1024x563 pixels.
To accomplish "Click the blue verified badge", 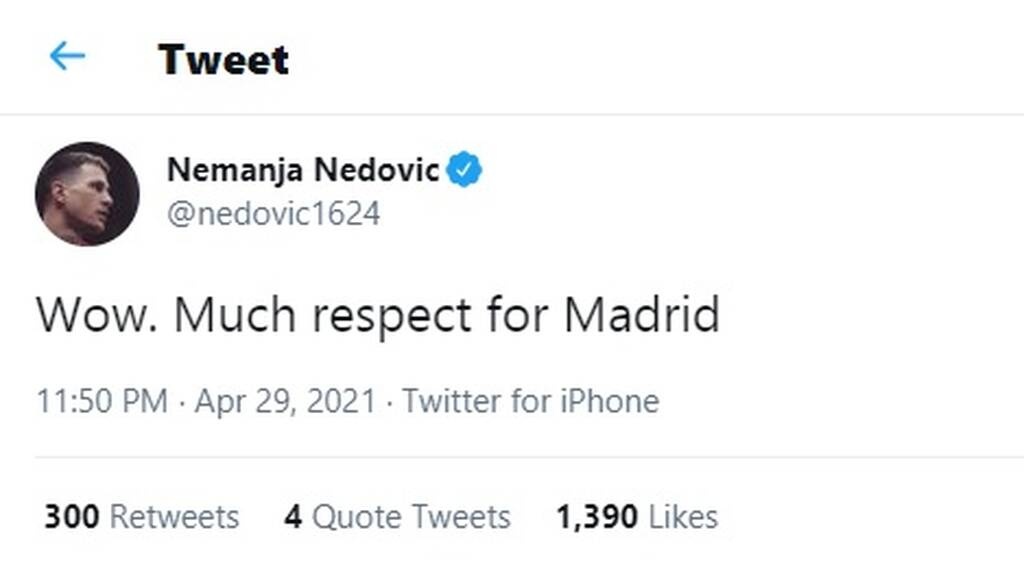I will [464, 170].
